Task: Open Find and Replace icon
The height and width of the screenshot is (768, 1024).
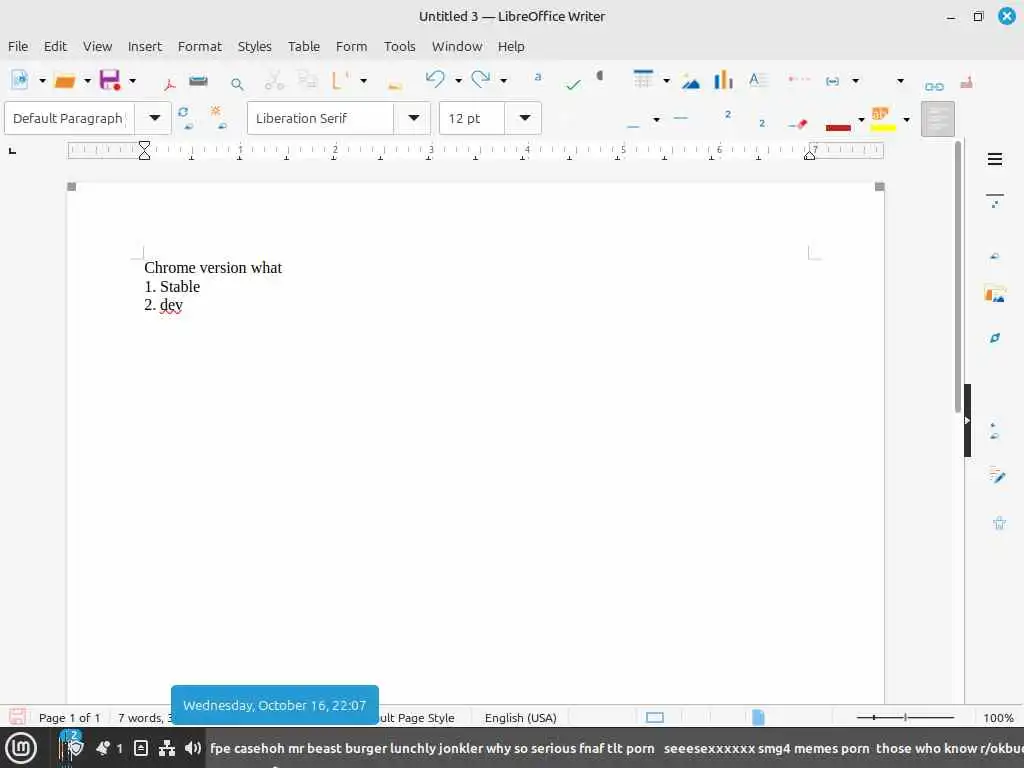Action: pyautogui.click(x=537, y=76)
